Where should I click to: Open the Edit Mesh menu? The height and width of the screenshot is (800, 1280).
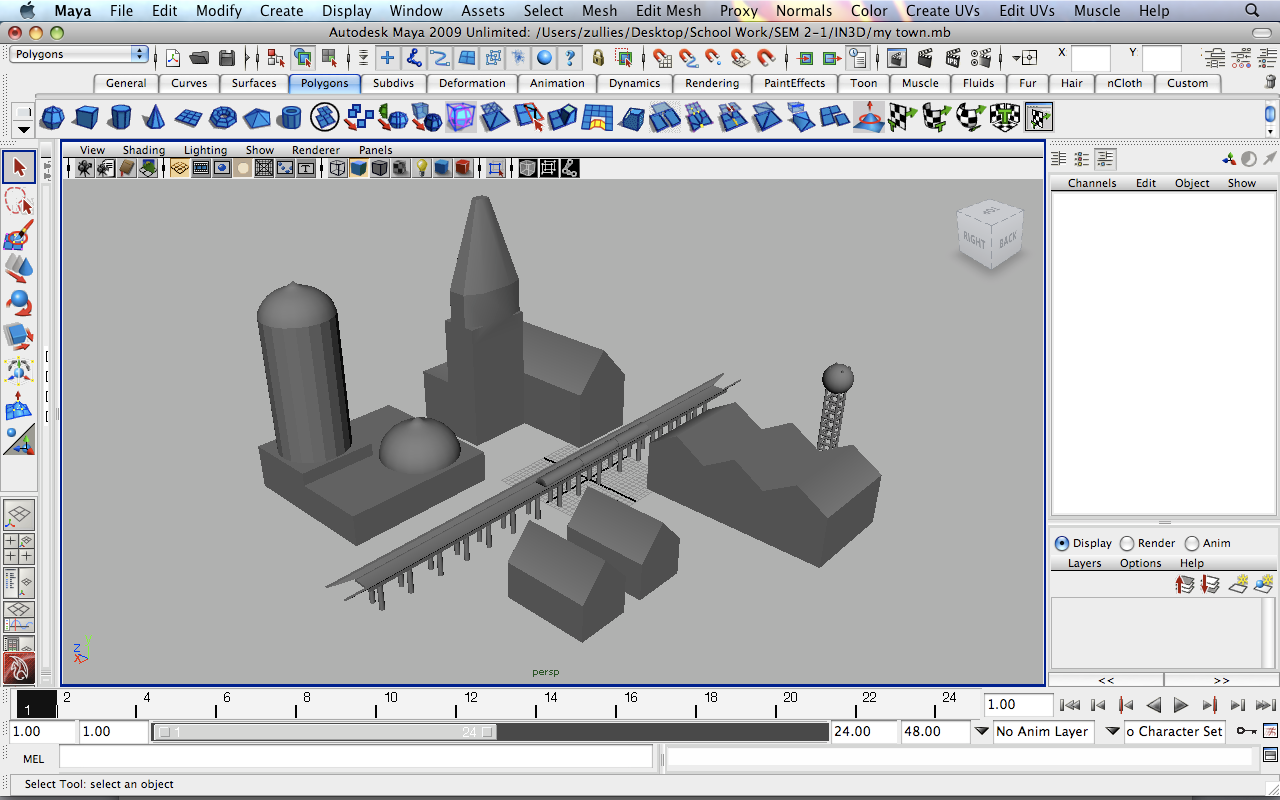click(668, 11)
